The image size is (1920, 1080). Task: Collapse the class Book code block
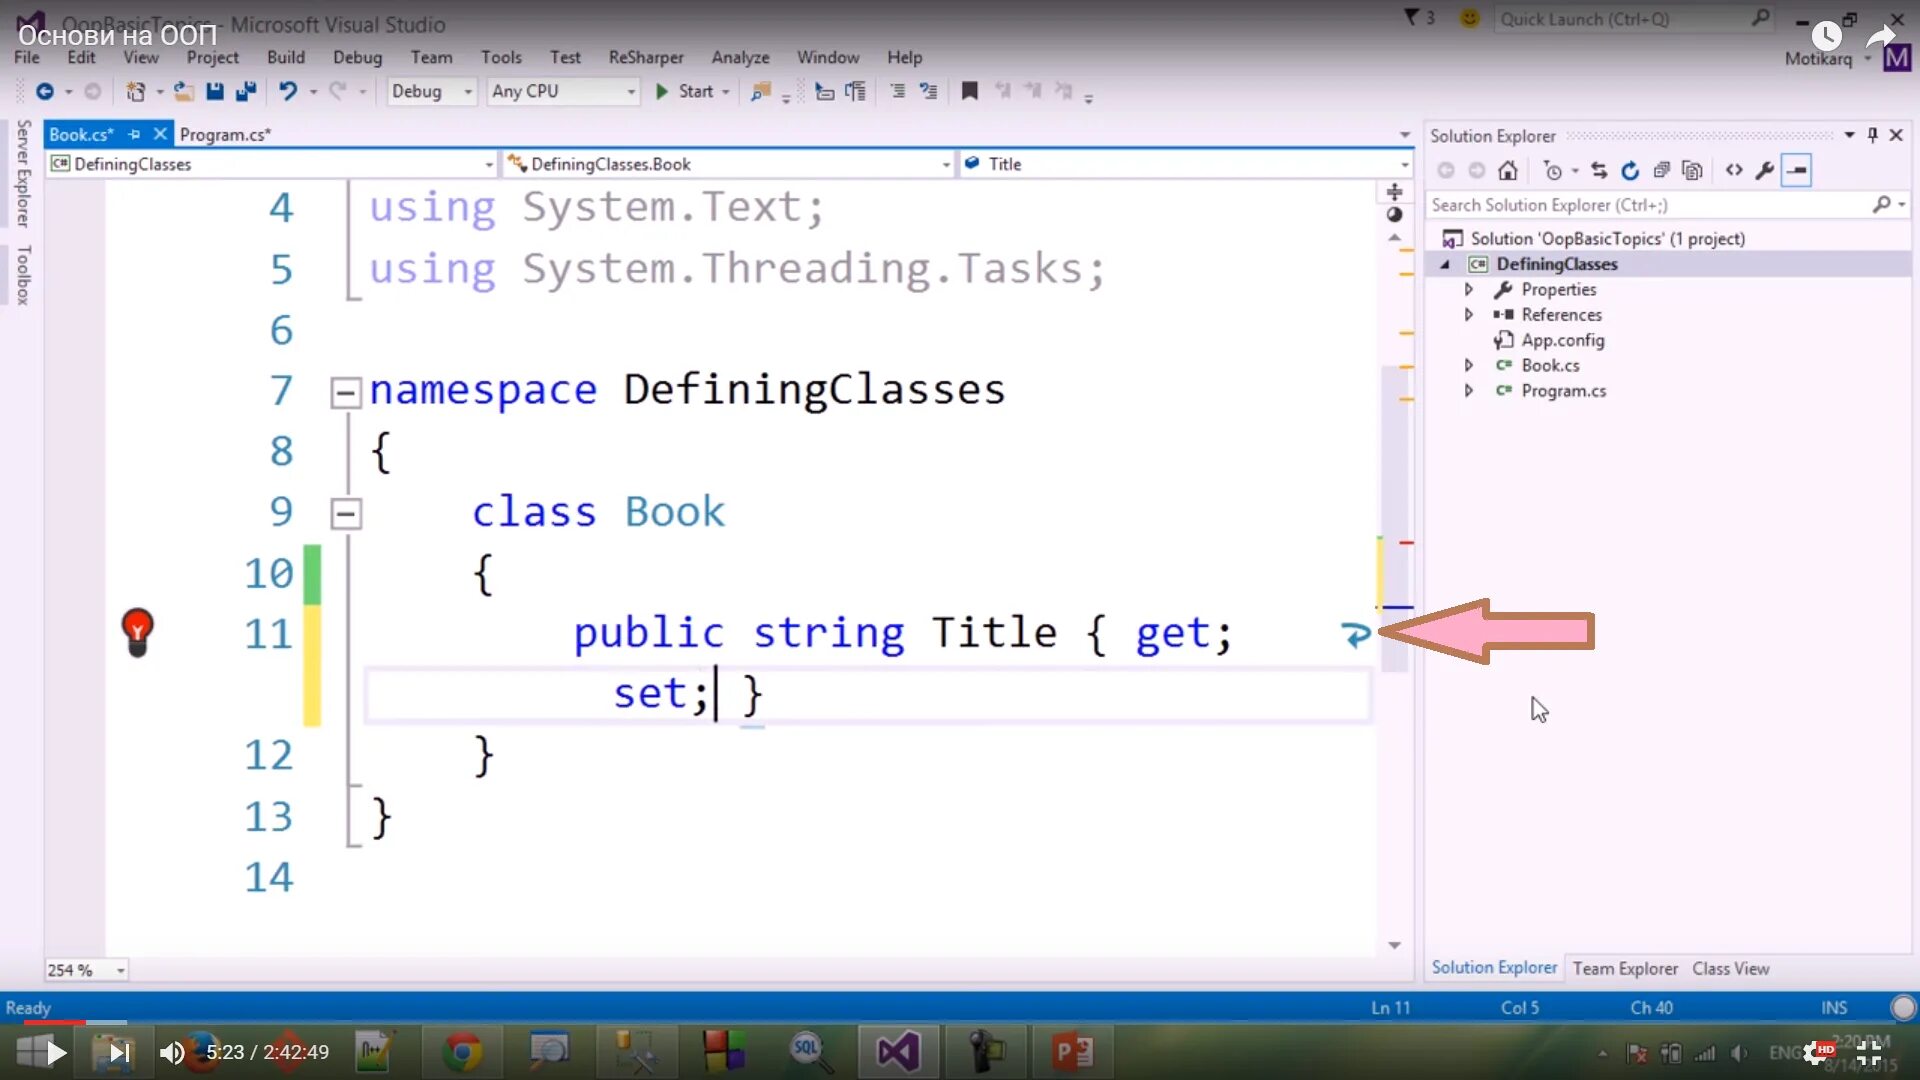coord(345,514)
